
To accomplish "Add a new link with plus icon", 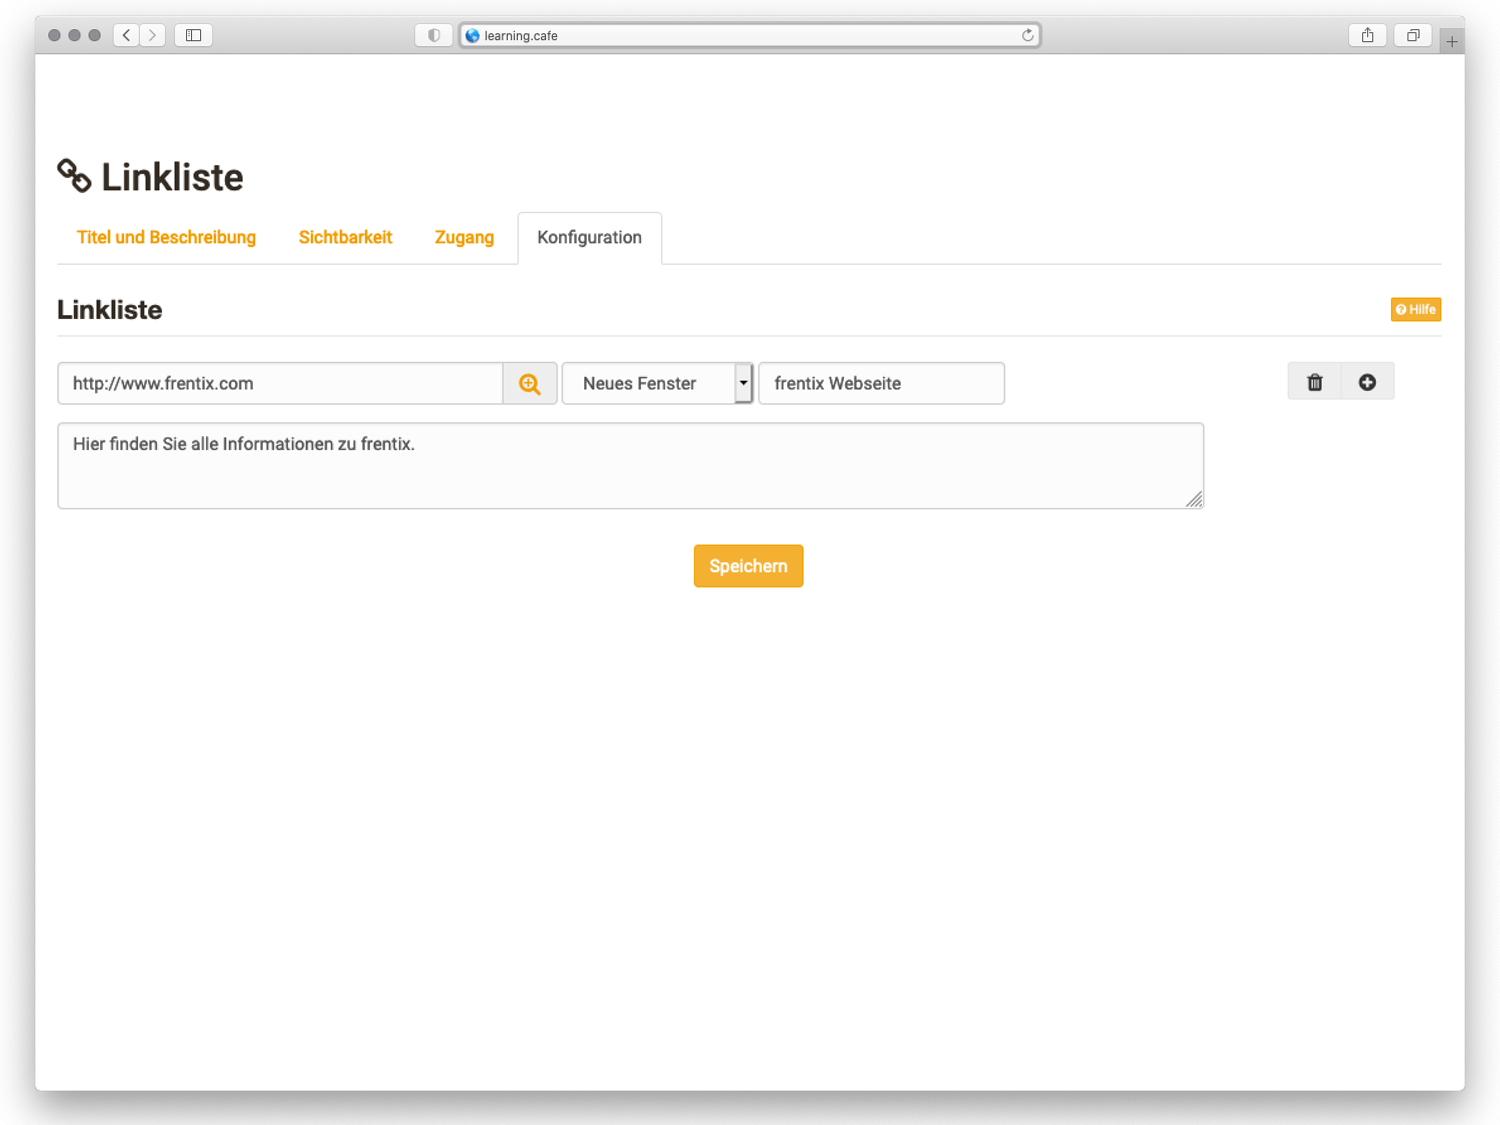I will coord(1367,382).
